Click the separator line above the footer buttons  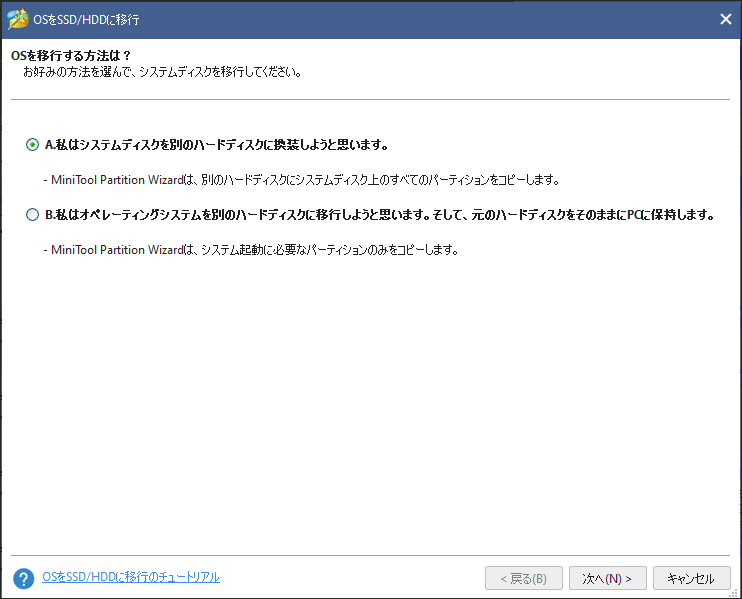point(370,555)
